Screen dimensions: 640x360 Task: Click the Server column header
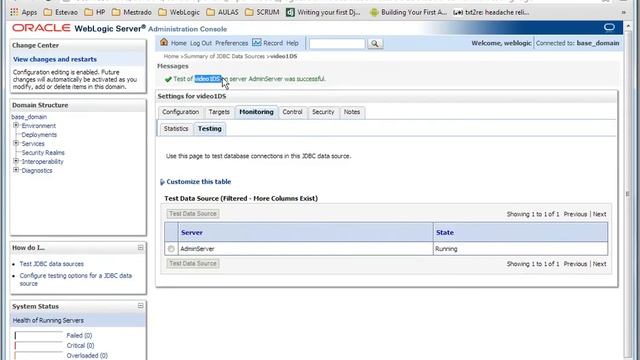tap(192, 232)
